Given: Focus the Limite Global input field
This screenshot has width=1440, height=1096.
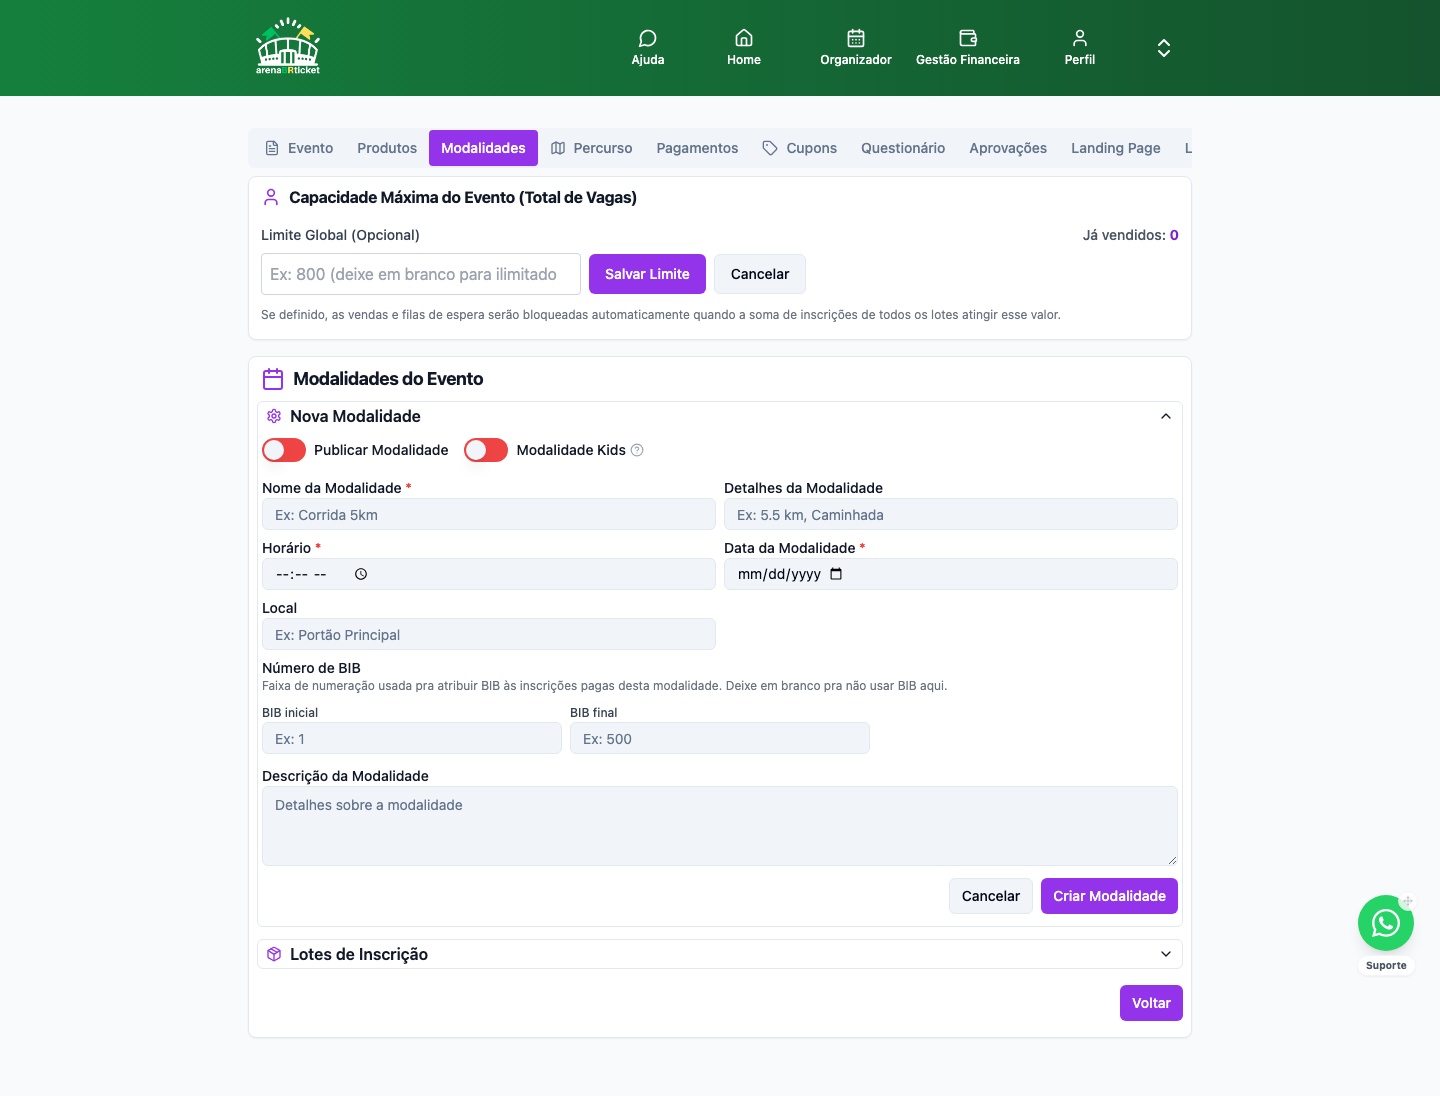Looking at the screenshot, I should coord(421,274).
